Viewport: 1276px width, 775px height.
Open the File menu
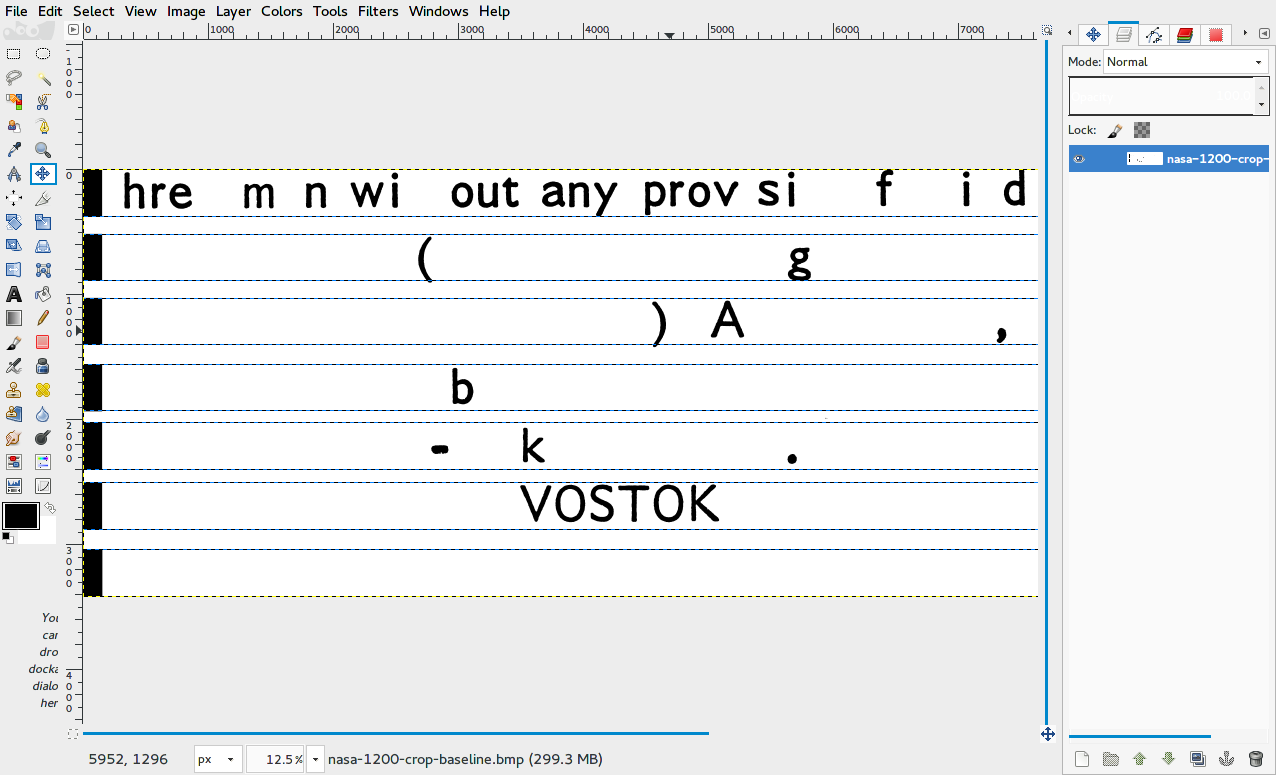click(16, 11)
